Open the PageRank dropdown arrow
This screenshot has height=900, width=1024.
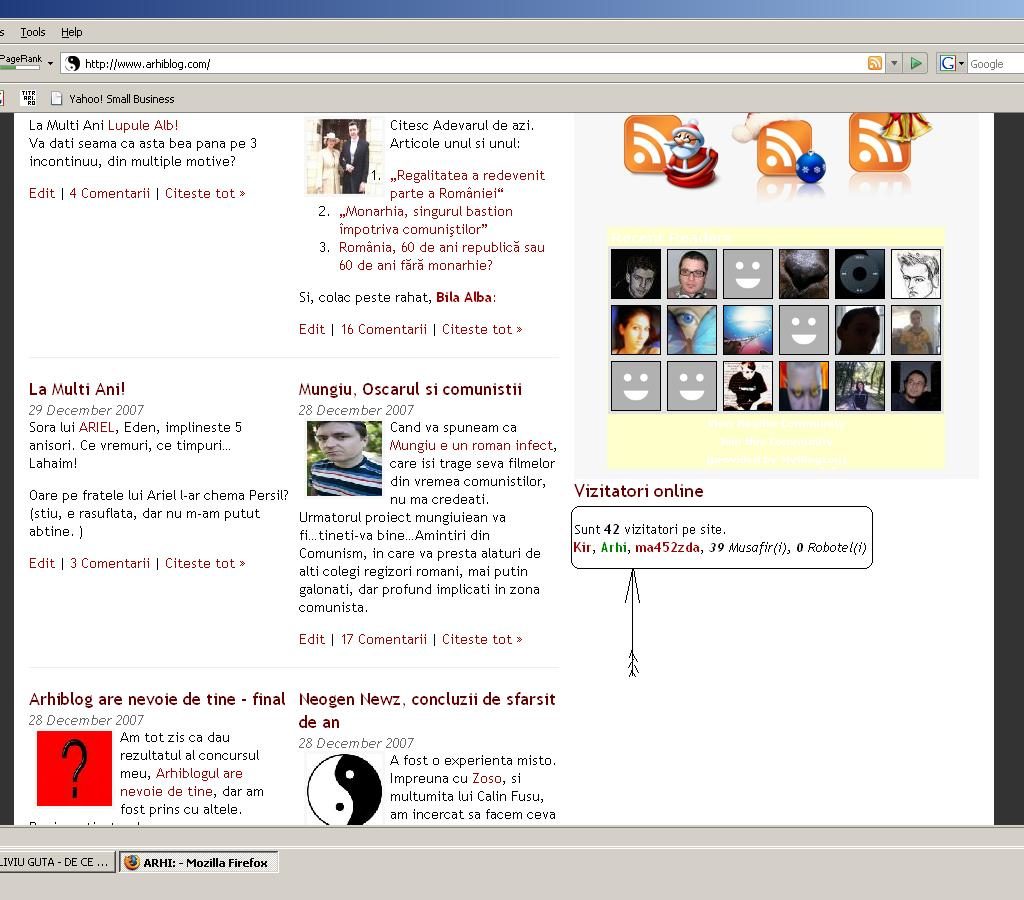click(50, 63)
